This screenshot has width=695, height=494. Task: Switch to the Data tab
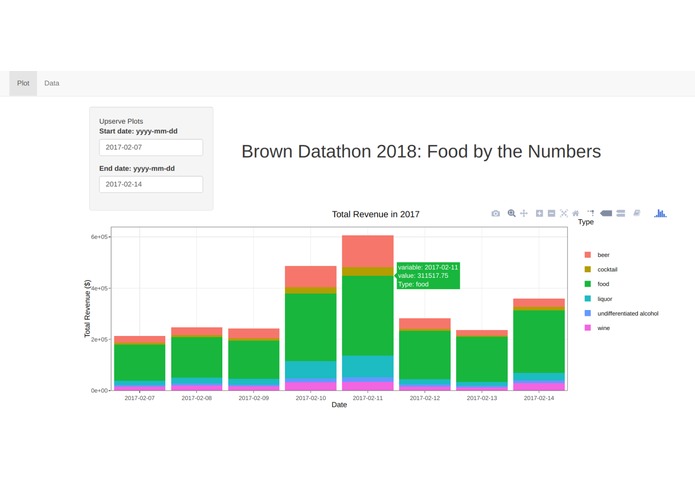click(x=52, y=83)
